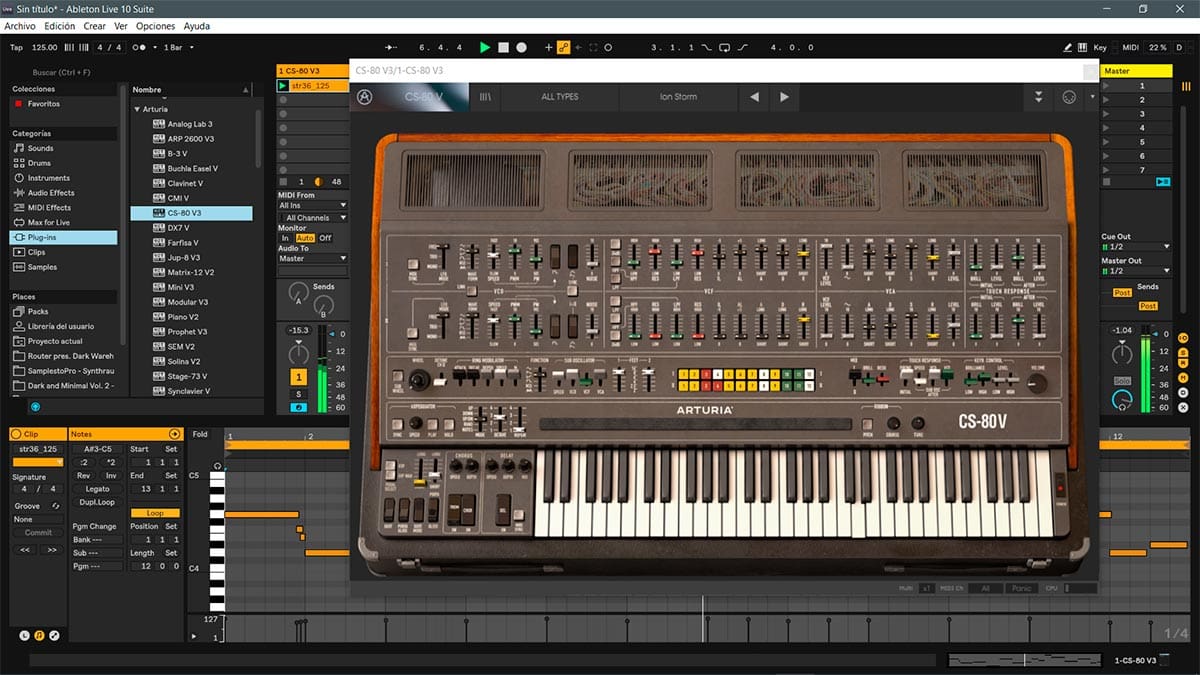The width and height of the screenshot is (1200, 675).
Task: Open the Edición menu
Action: point(59,26)
